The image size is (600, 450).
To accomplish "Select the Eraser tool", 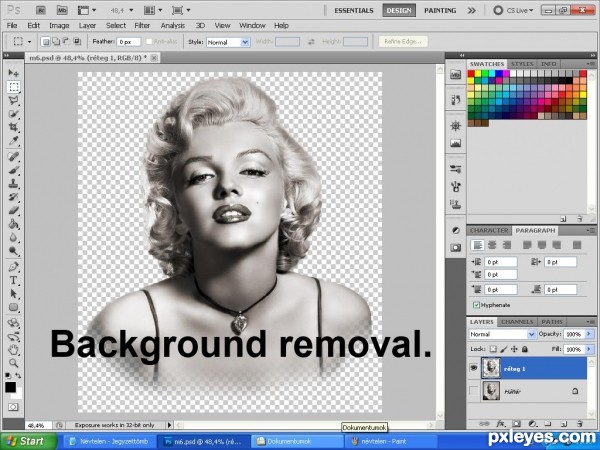I will 13,210.
